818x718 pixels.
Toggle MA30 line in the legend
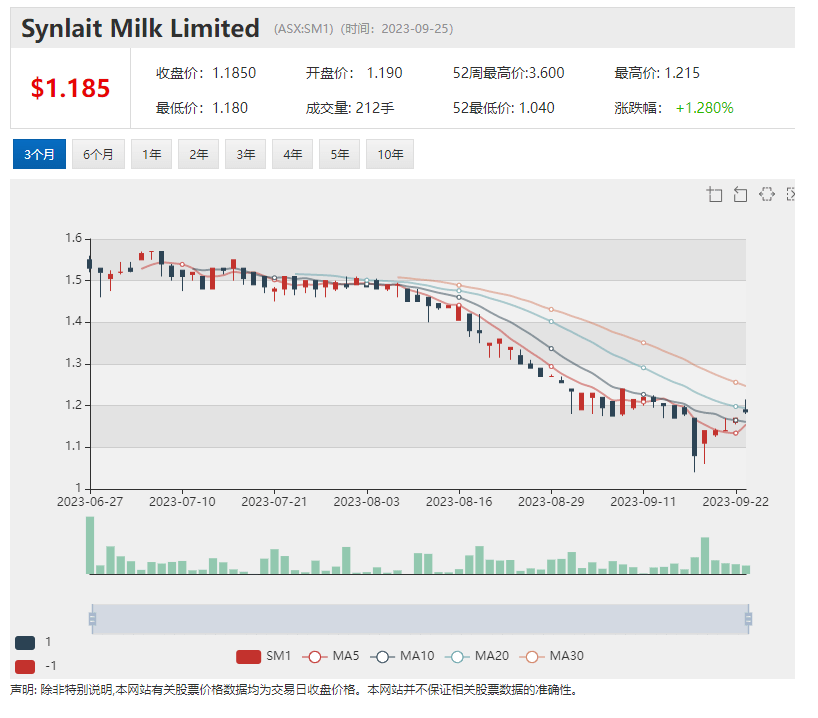point(552,656)
